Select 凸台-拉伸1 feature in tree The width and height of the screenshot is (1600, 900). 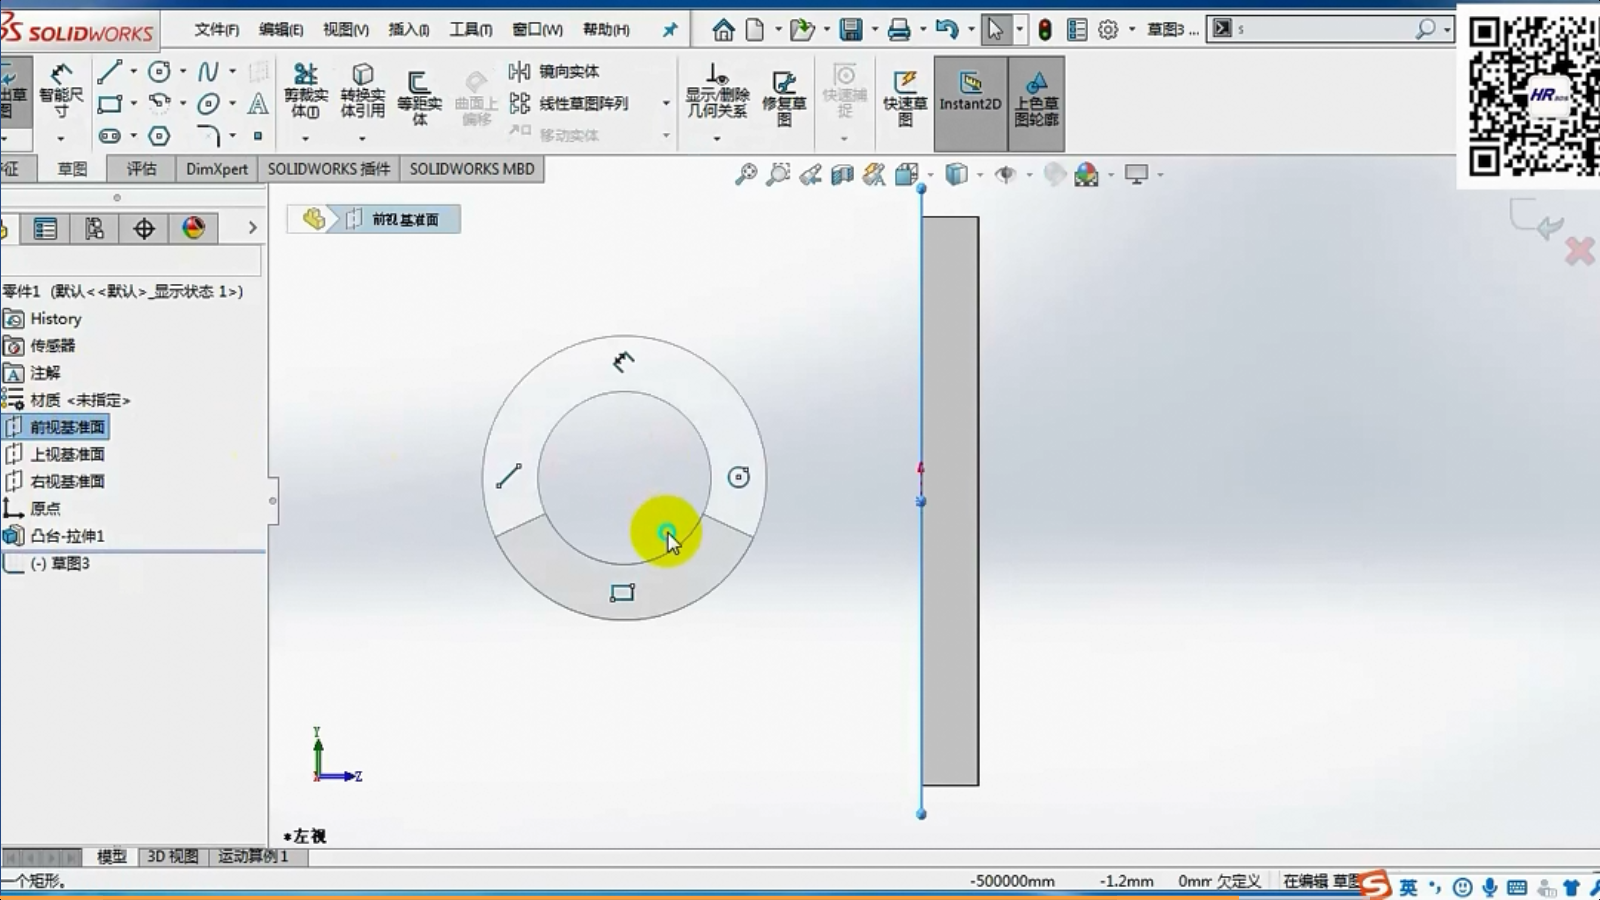point(67,536)
